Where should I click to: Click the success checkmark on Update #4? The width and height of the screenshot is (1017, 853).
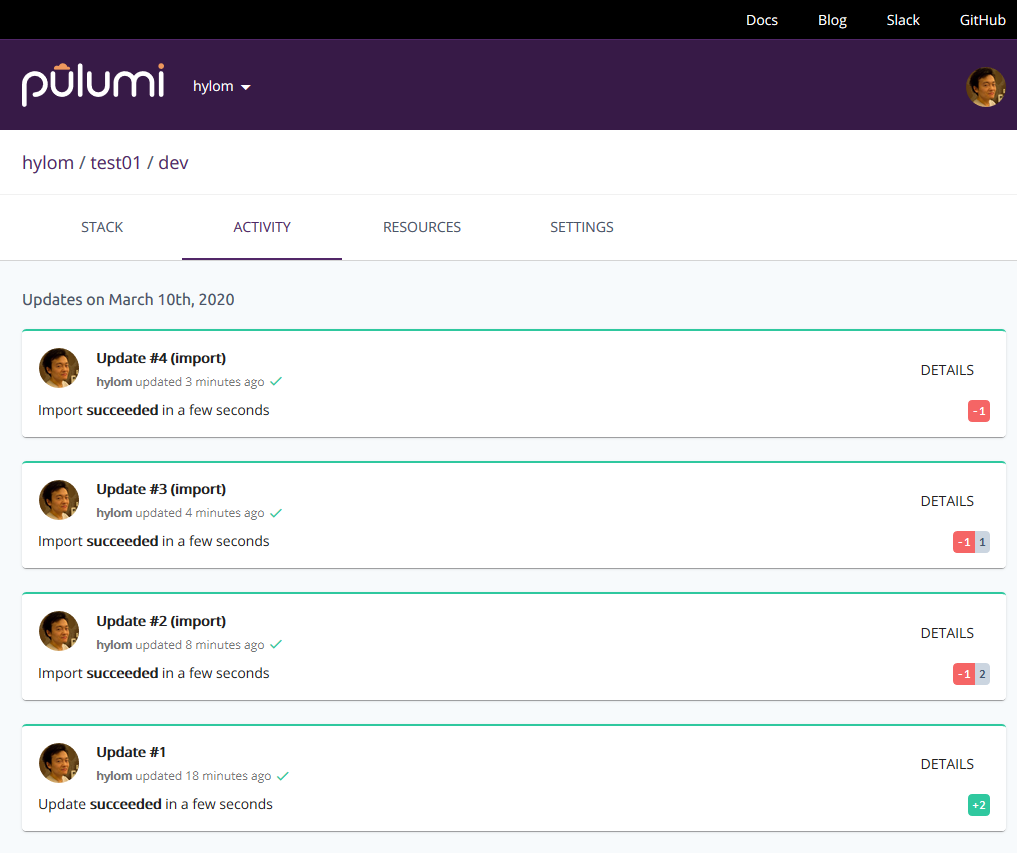pyautogui.click(x=276, y=381)
